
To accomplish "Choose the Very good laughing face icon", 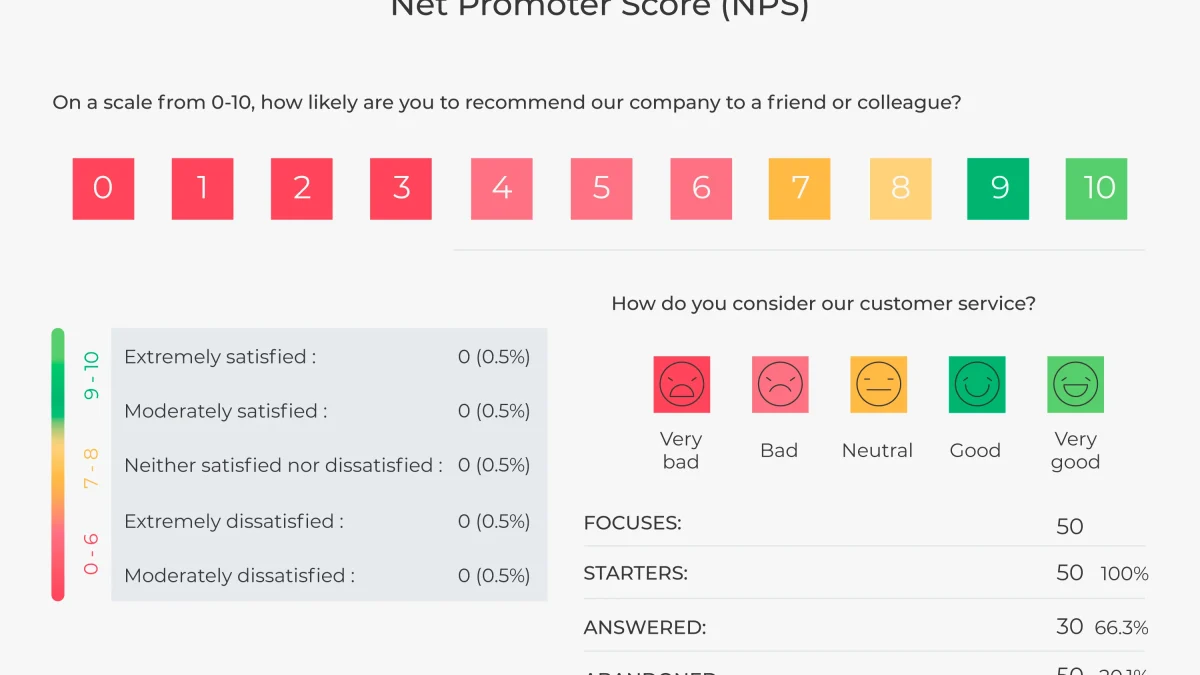I will (x=1076, y=384).
